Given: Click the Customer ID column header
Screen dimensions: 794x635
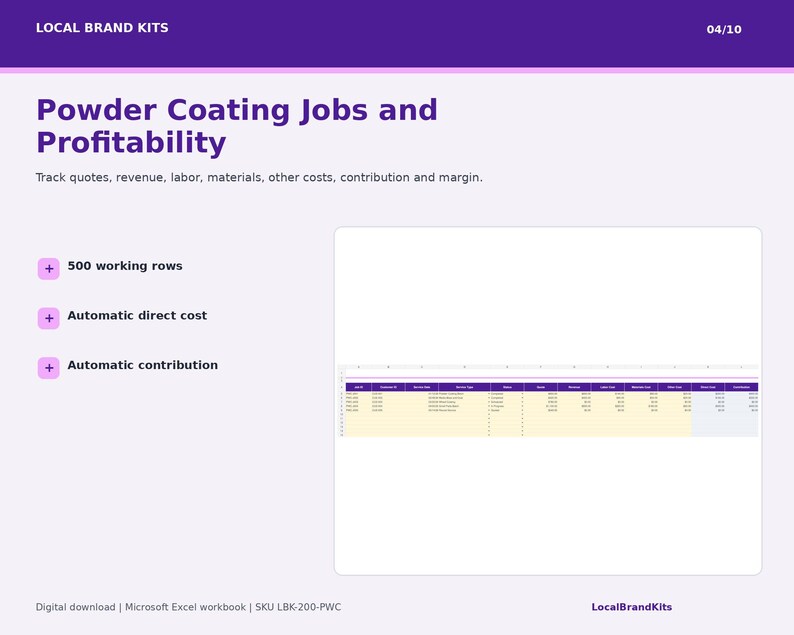Looking at the screenshot, I should point(388,387).
